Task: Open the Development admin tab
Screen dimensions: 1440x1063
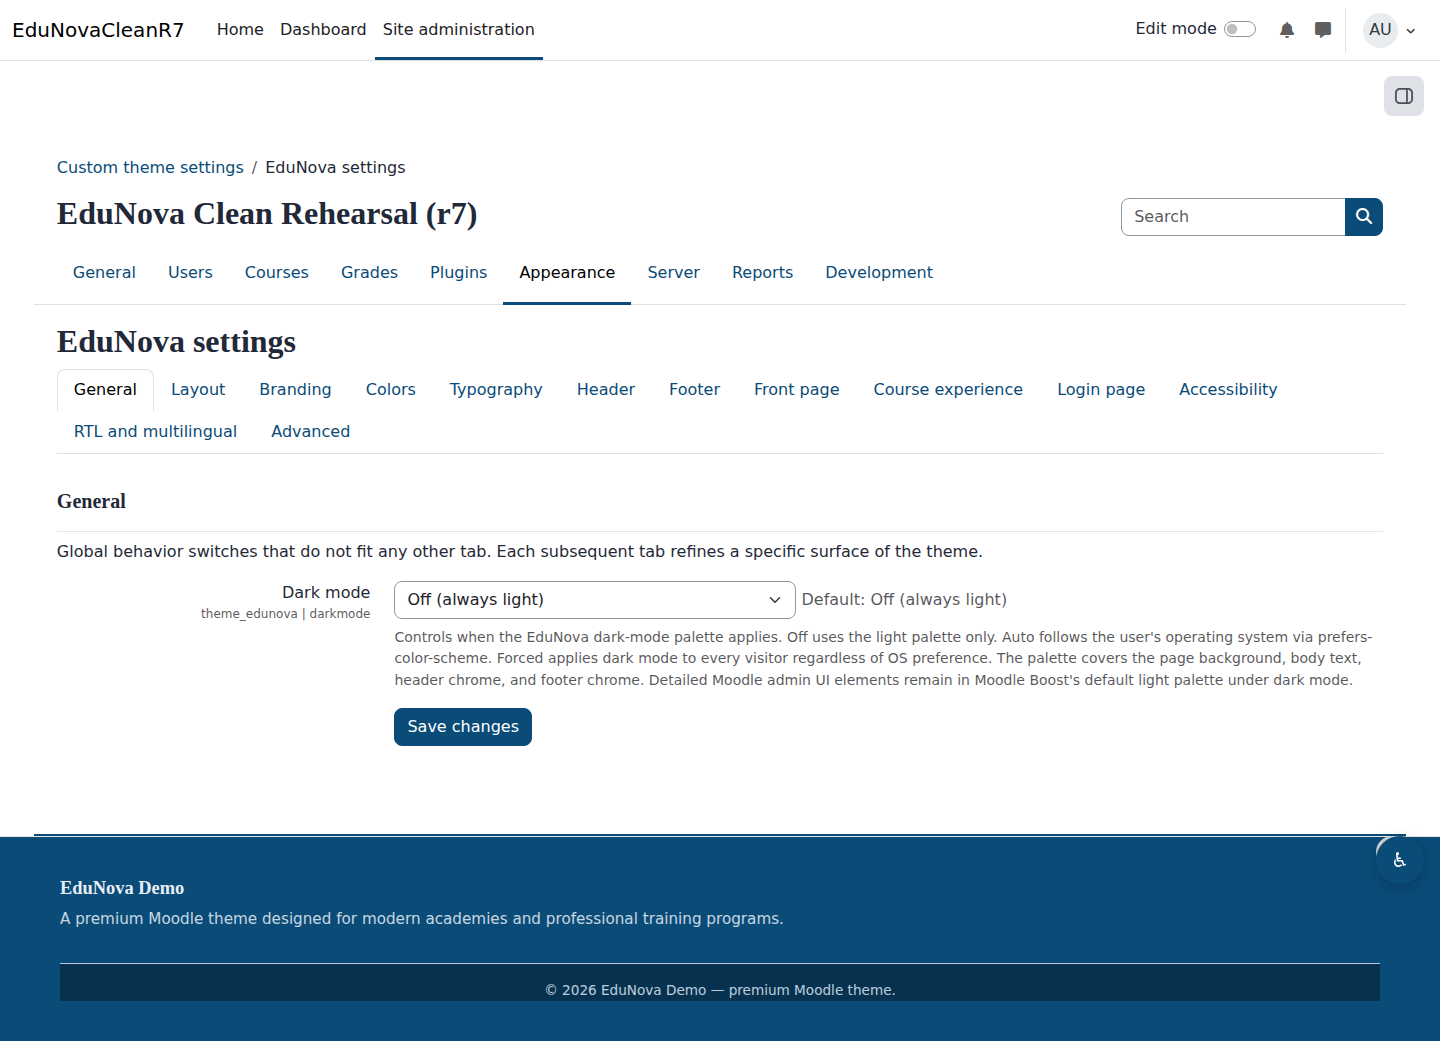Action: coord(879,272)
